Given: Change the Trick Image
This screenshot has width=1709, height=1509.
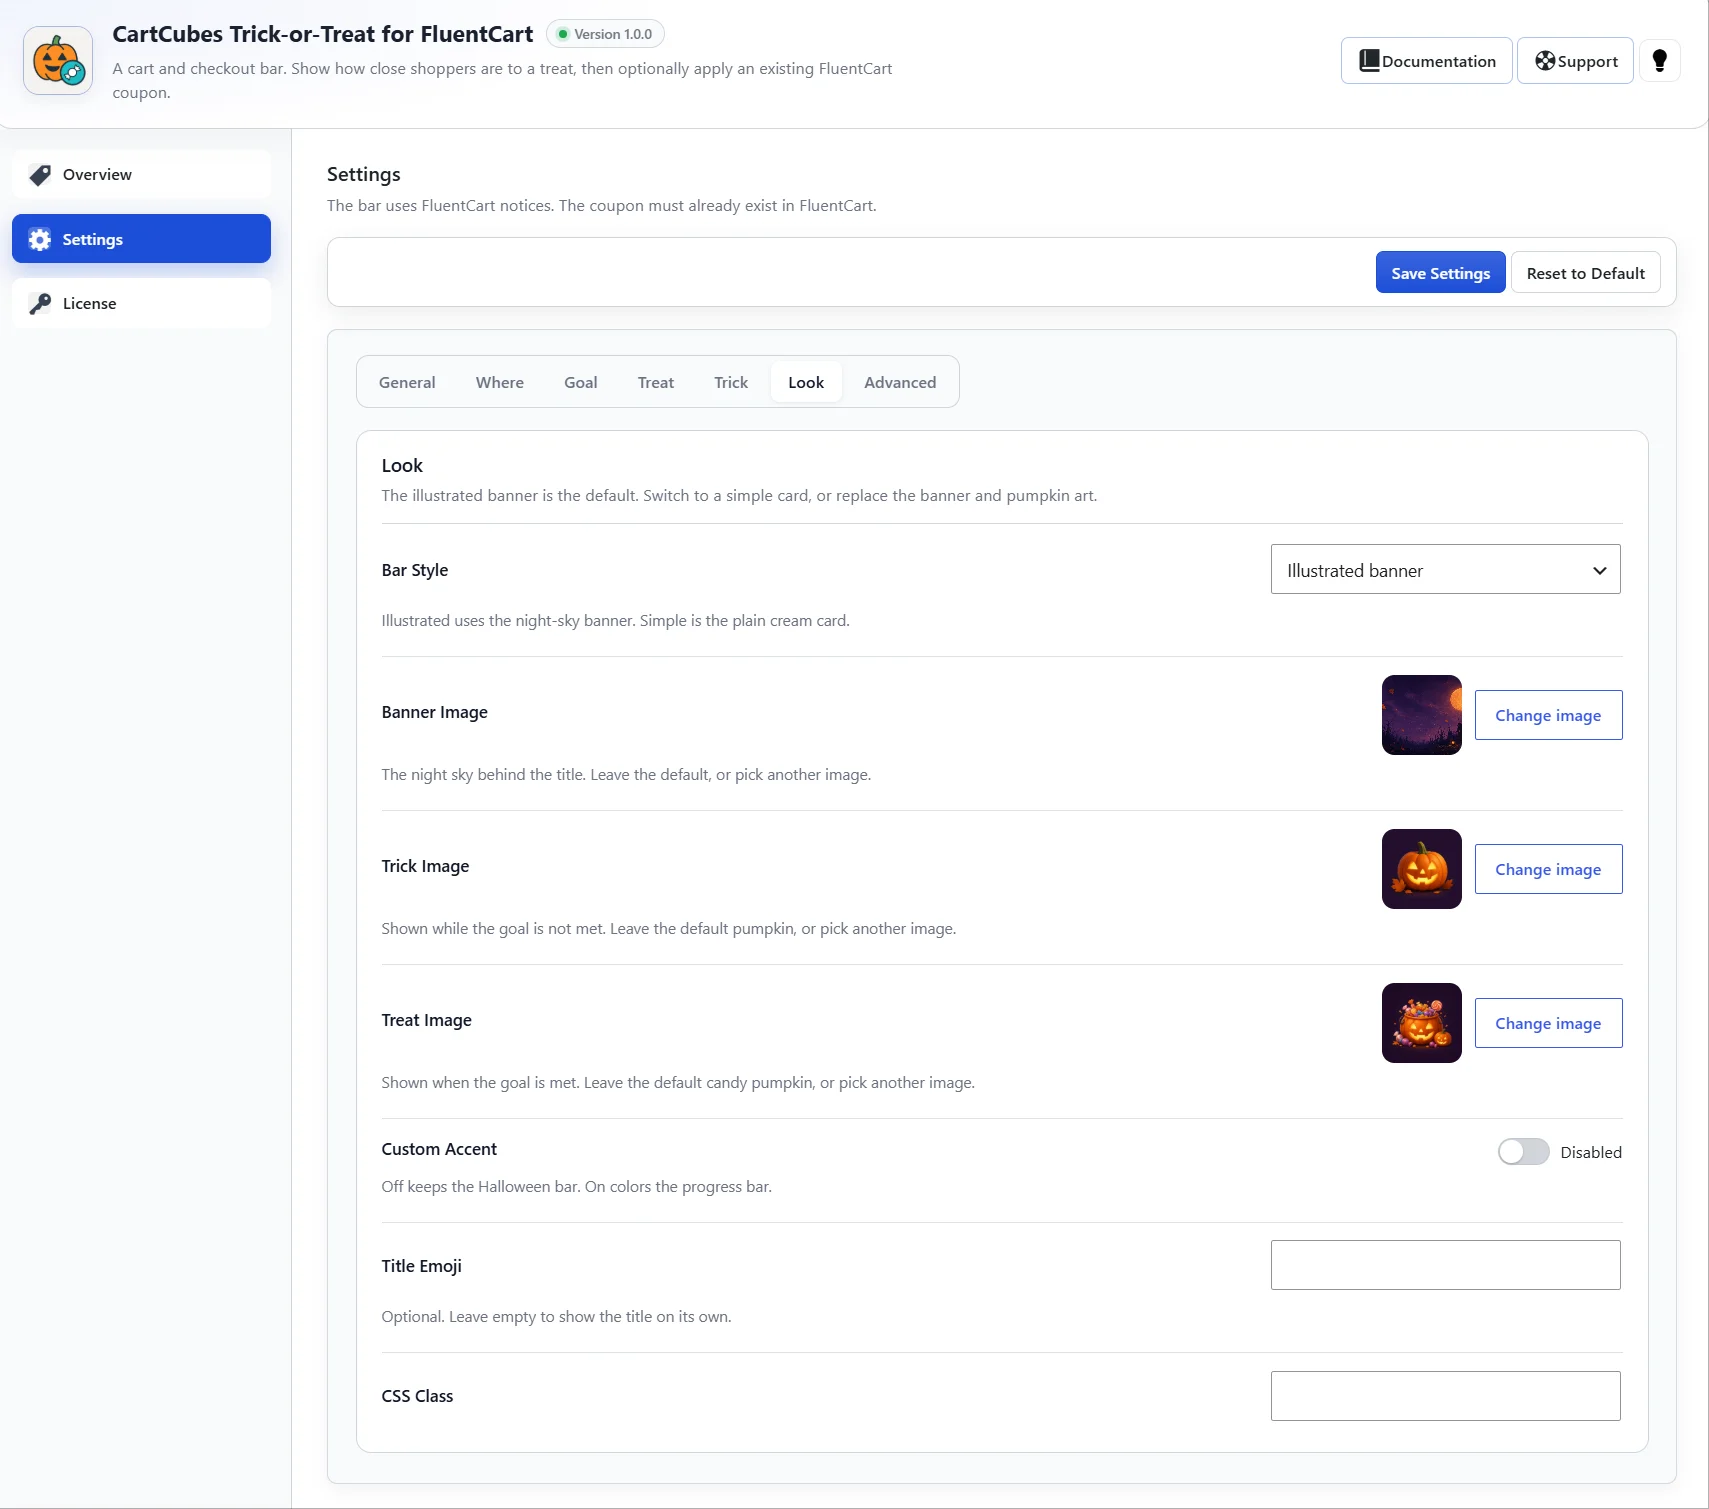Looking at the screenshot, I should (1548, 869).
